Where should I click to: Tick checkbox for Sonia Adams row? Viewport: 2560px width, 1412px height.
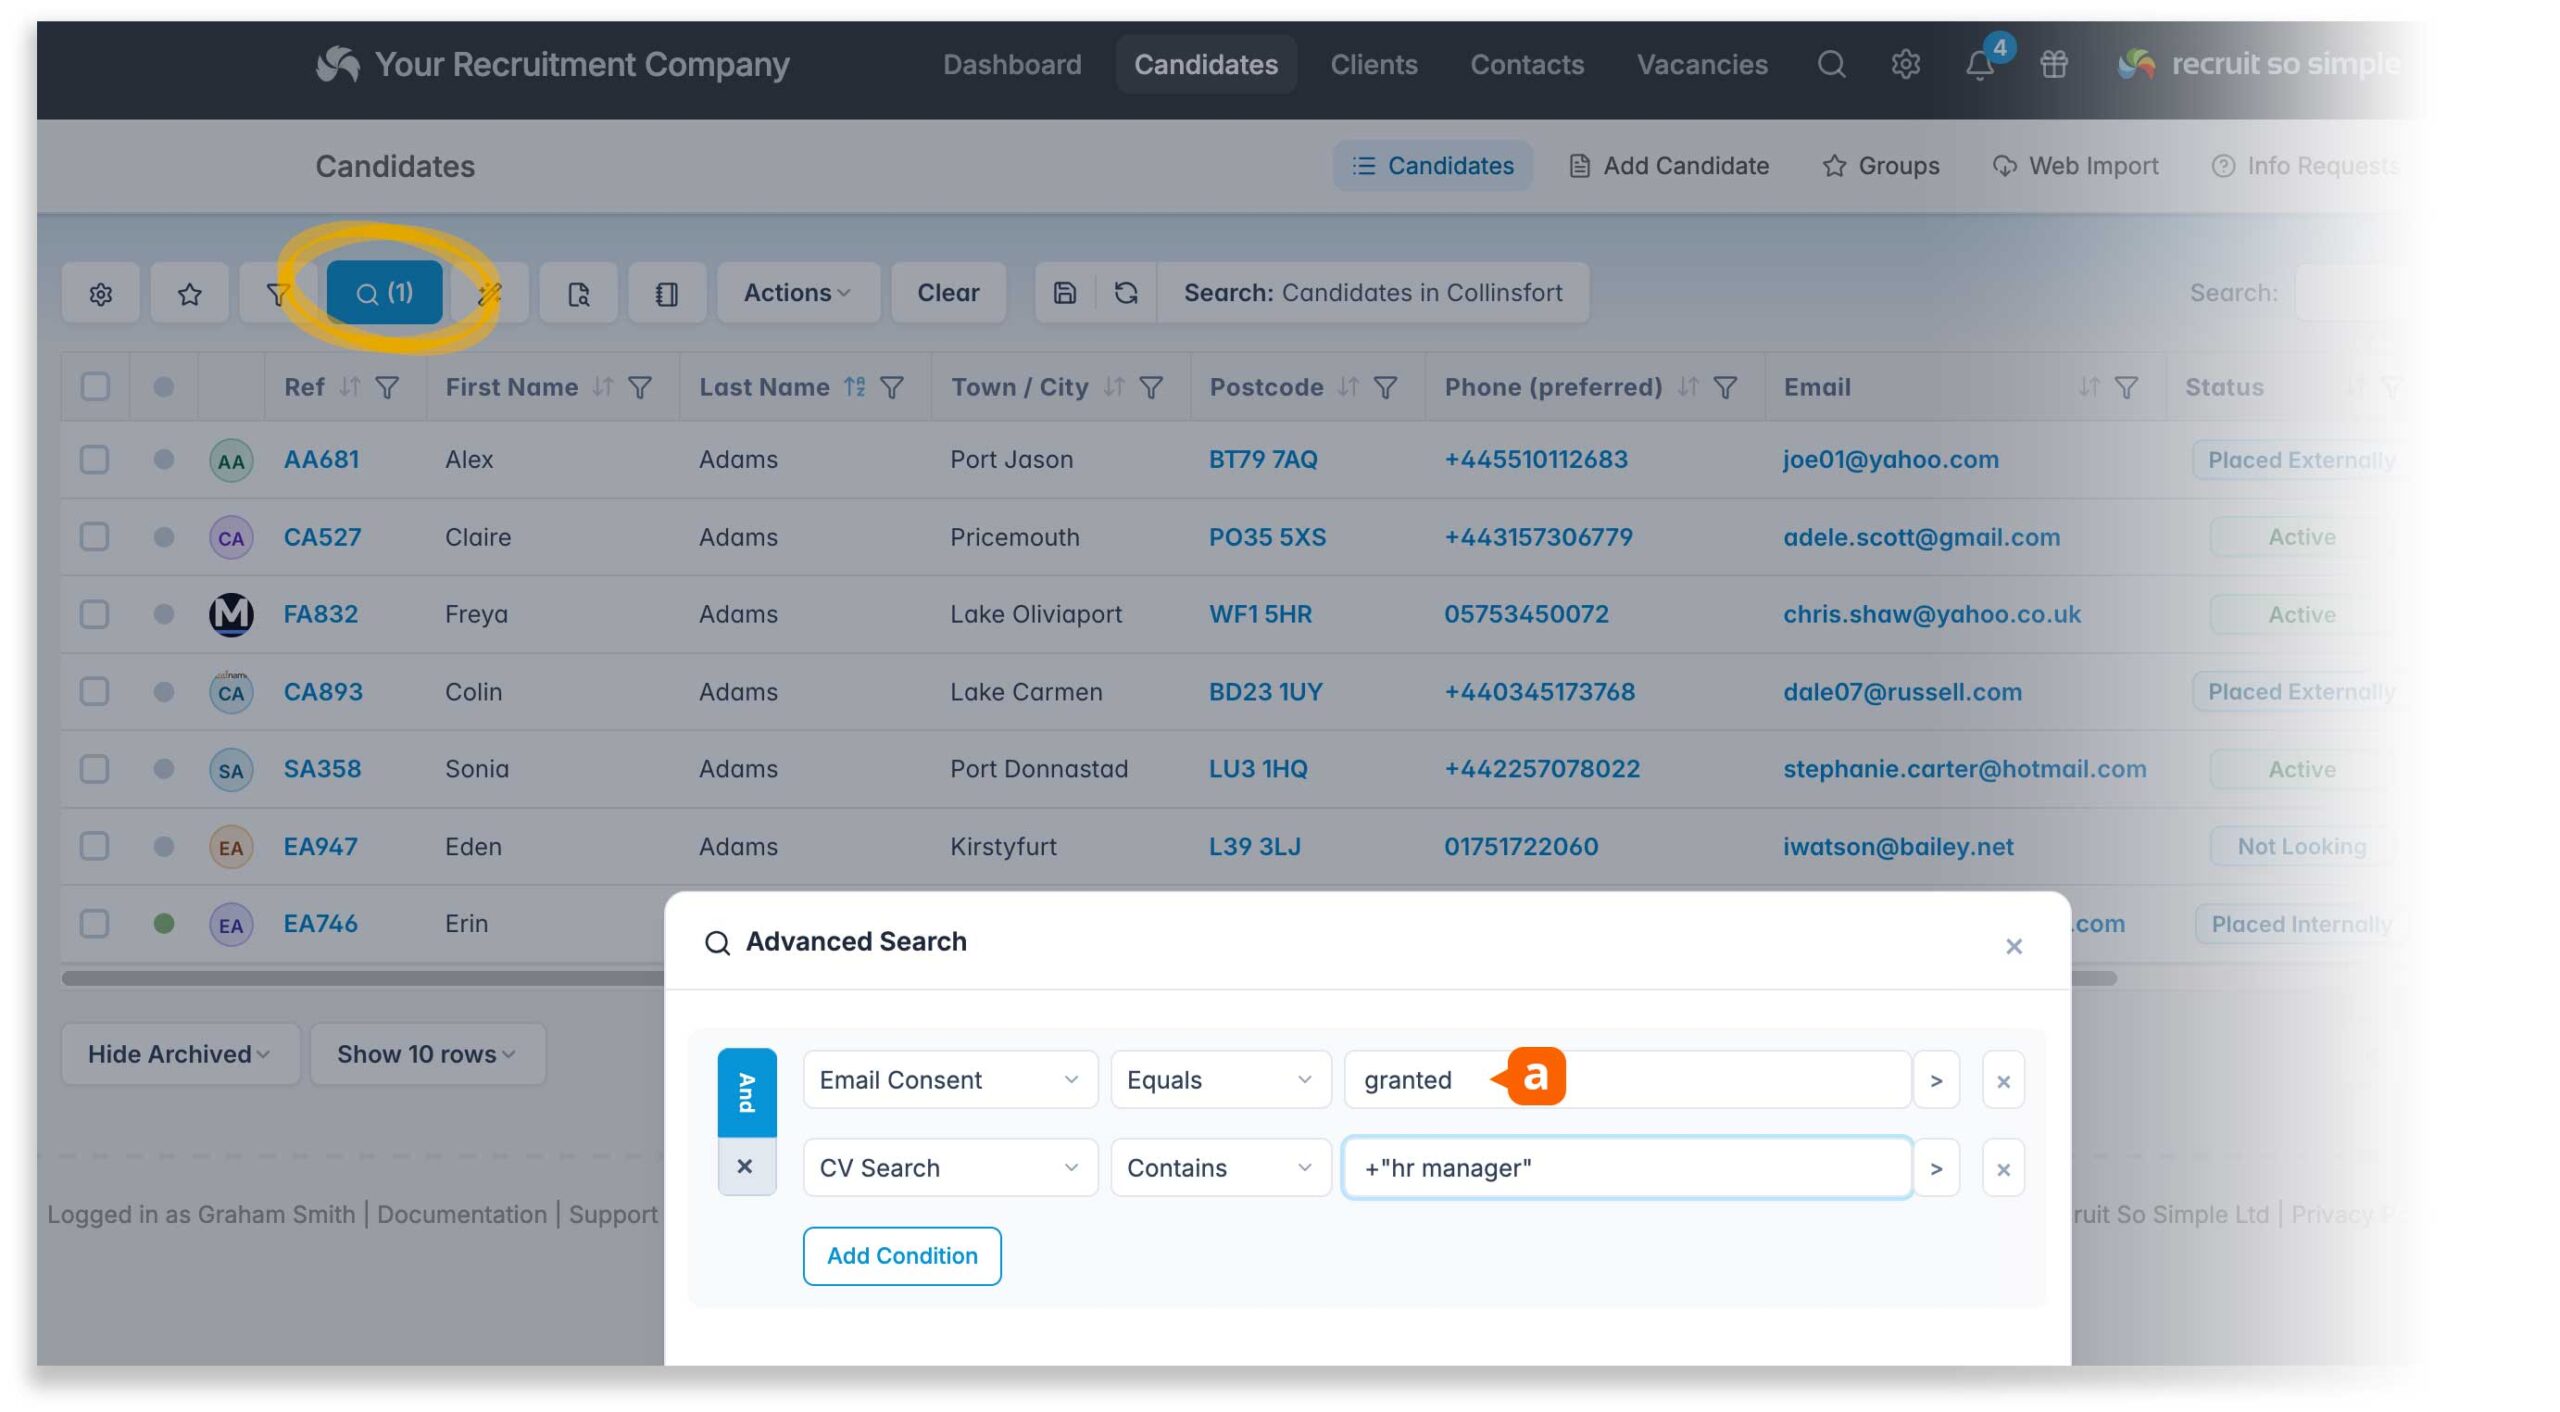95,769
